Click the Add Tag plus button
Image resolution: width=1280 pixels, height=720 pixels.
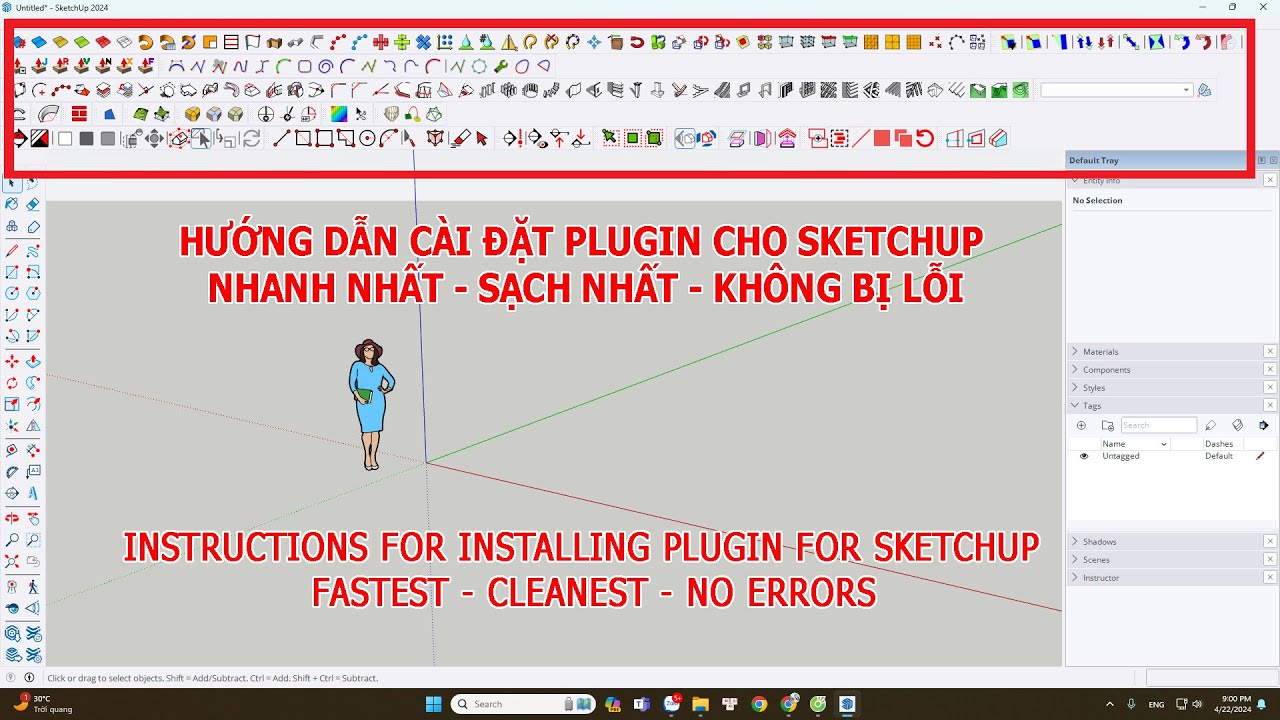tap(1081, 425)
